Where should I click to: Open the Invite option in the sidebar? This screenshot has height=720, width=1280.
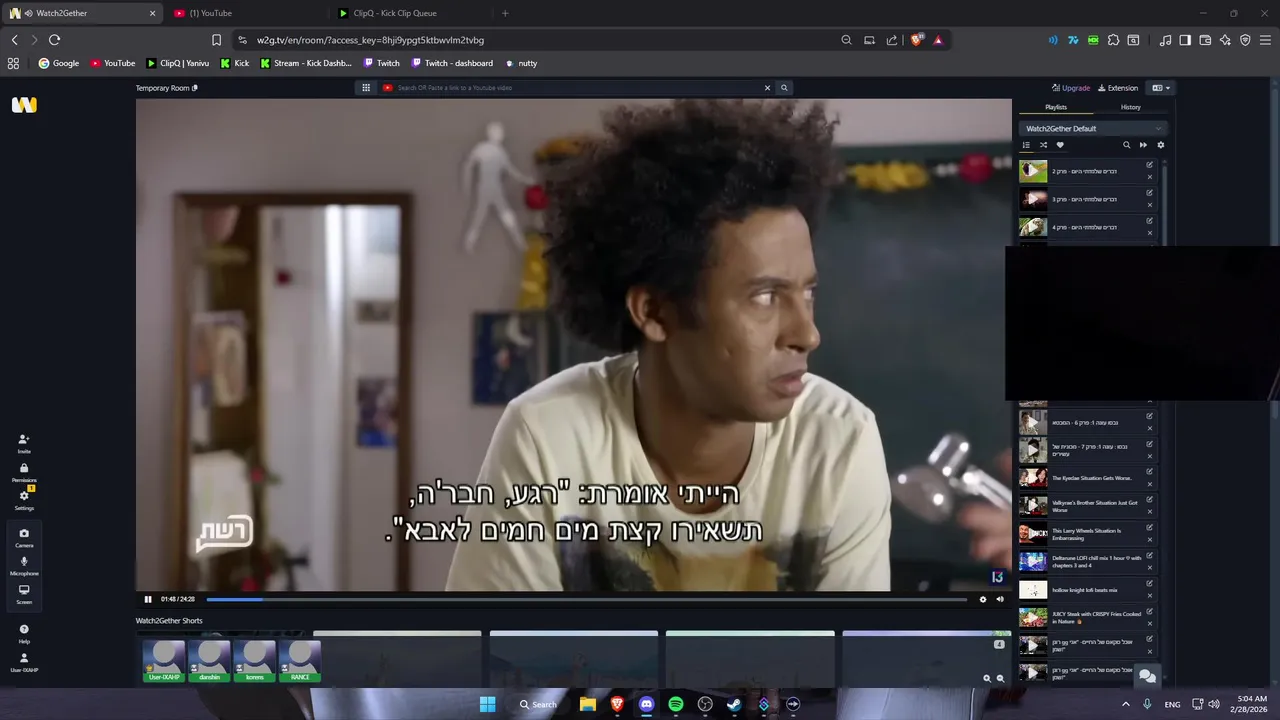click(x=24, y=444)
